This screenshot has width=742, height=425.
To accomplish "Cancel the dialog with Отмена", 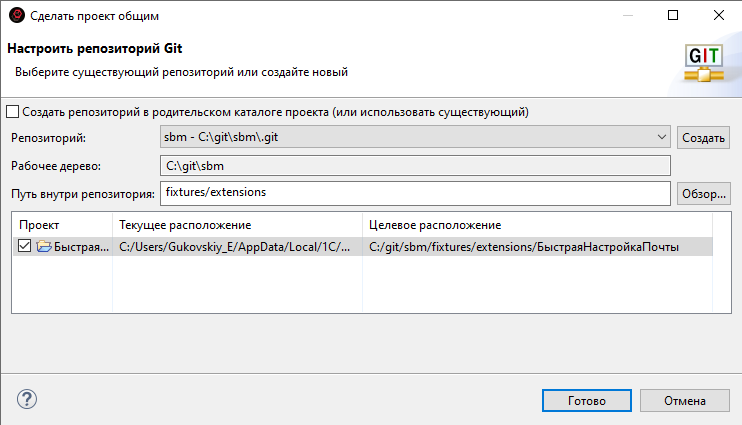I will [x=685, y=400].
